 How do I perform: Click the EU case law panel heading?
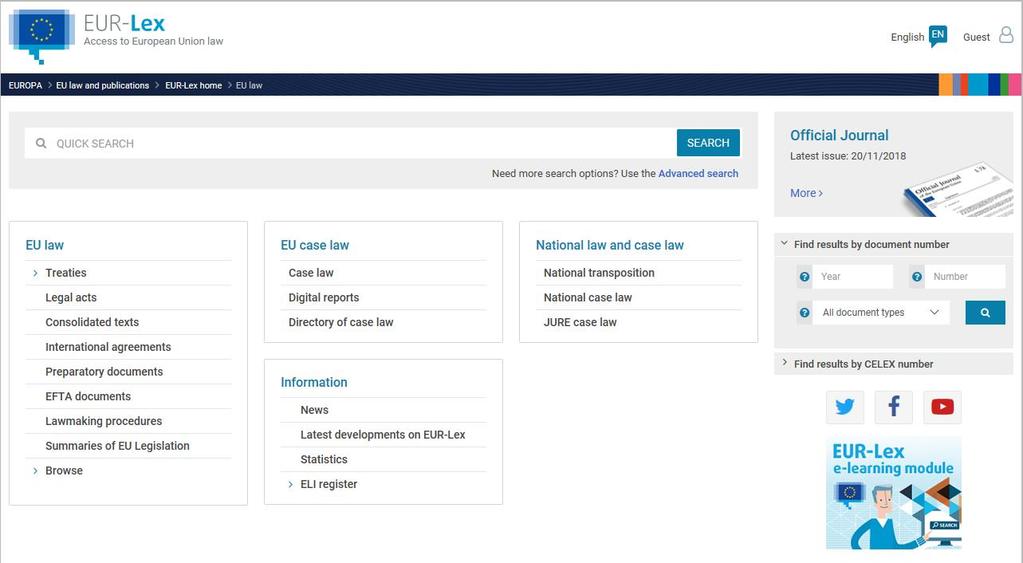pos(315,245)
